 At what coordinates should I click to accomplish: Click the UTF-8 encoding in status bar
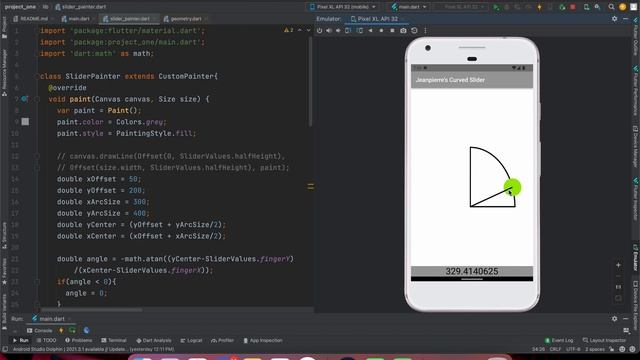[573, 349]
